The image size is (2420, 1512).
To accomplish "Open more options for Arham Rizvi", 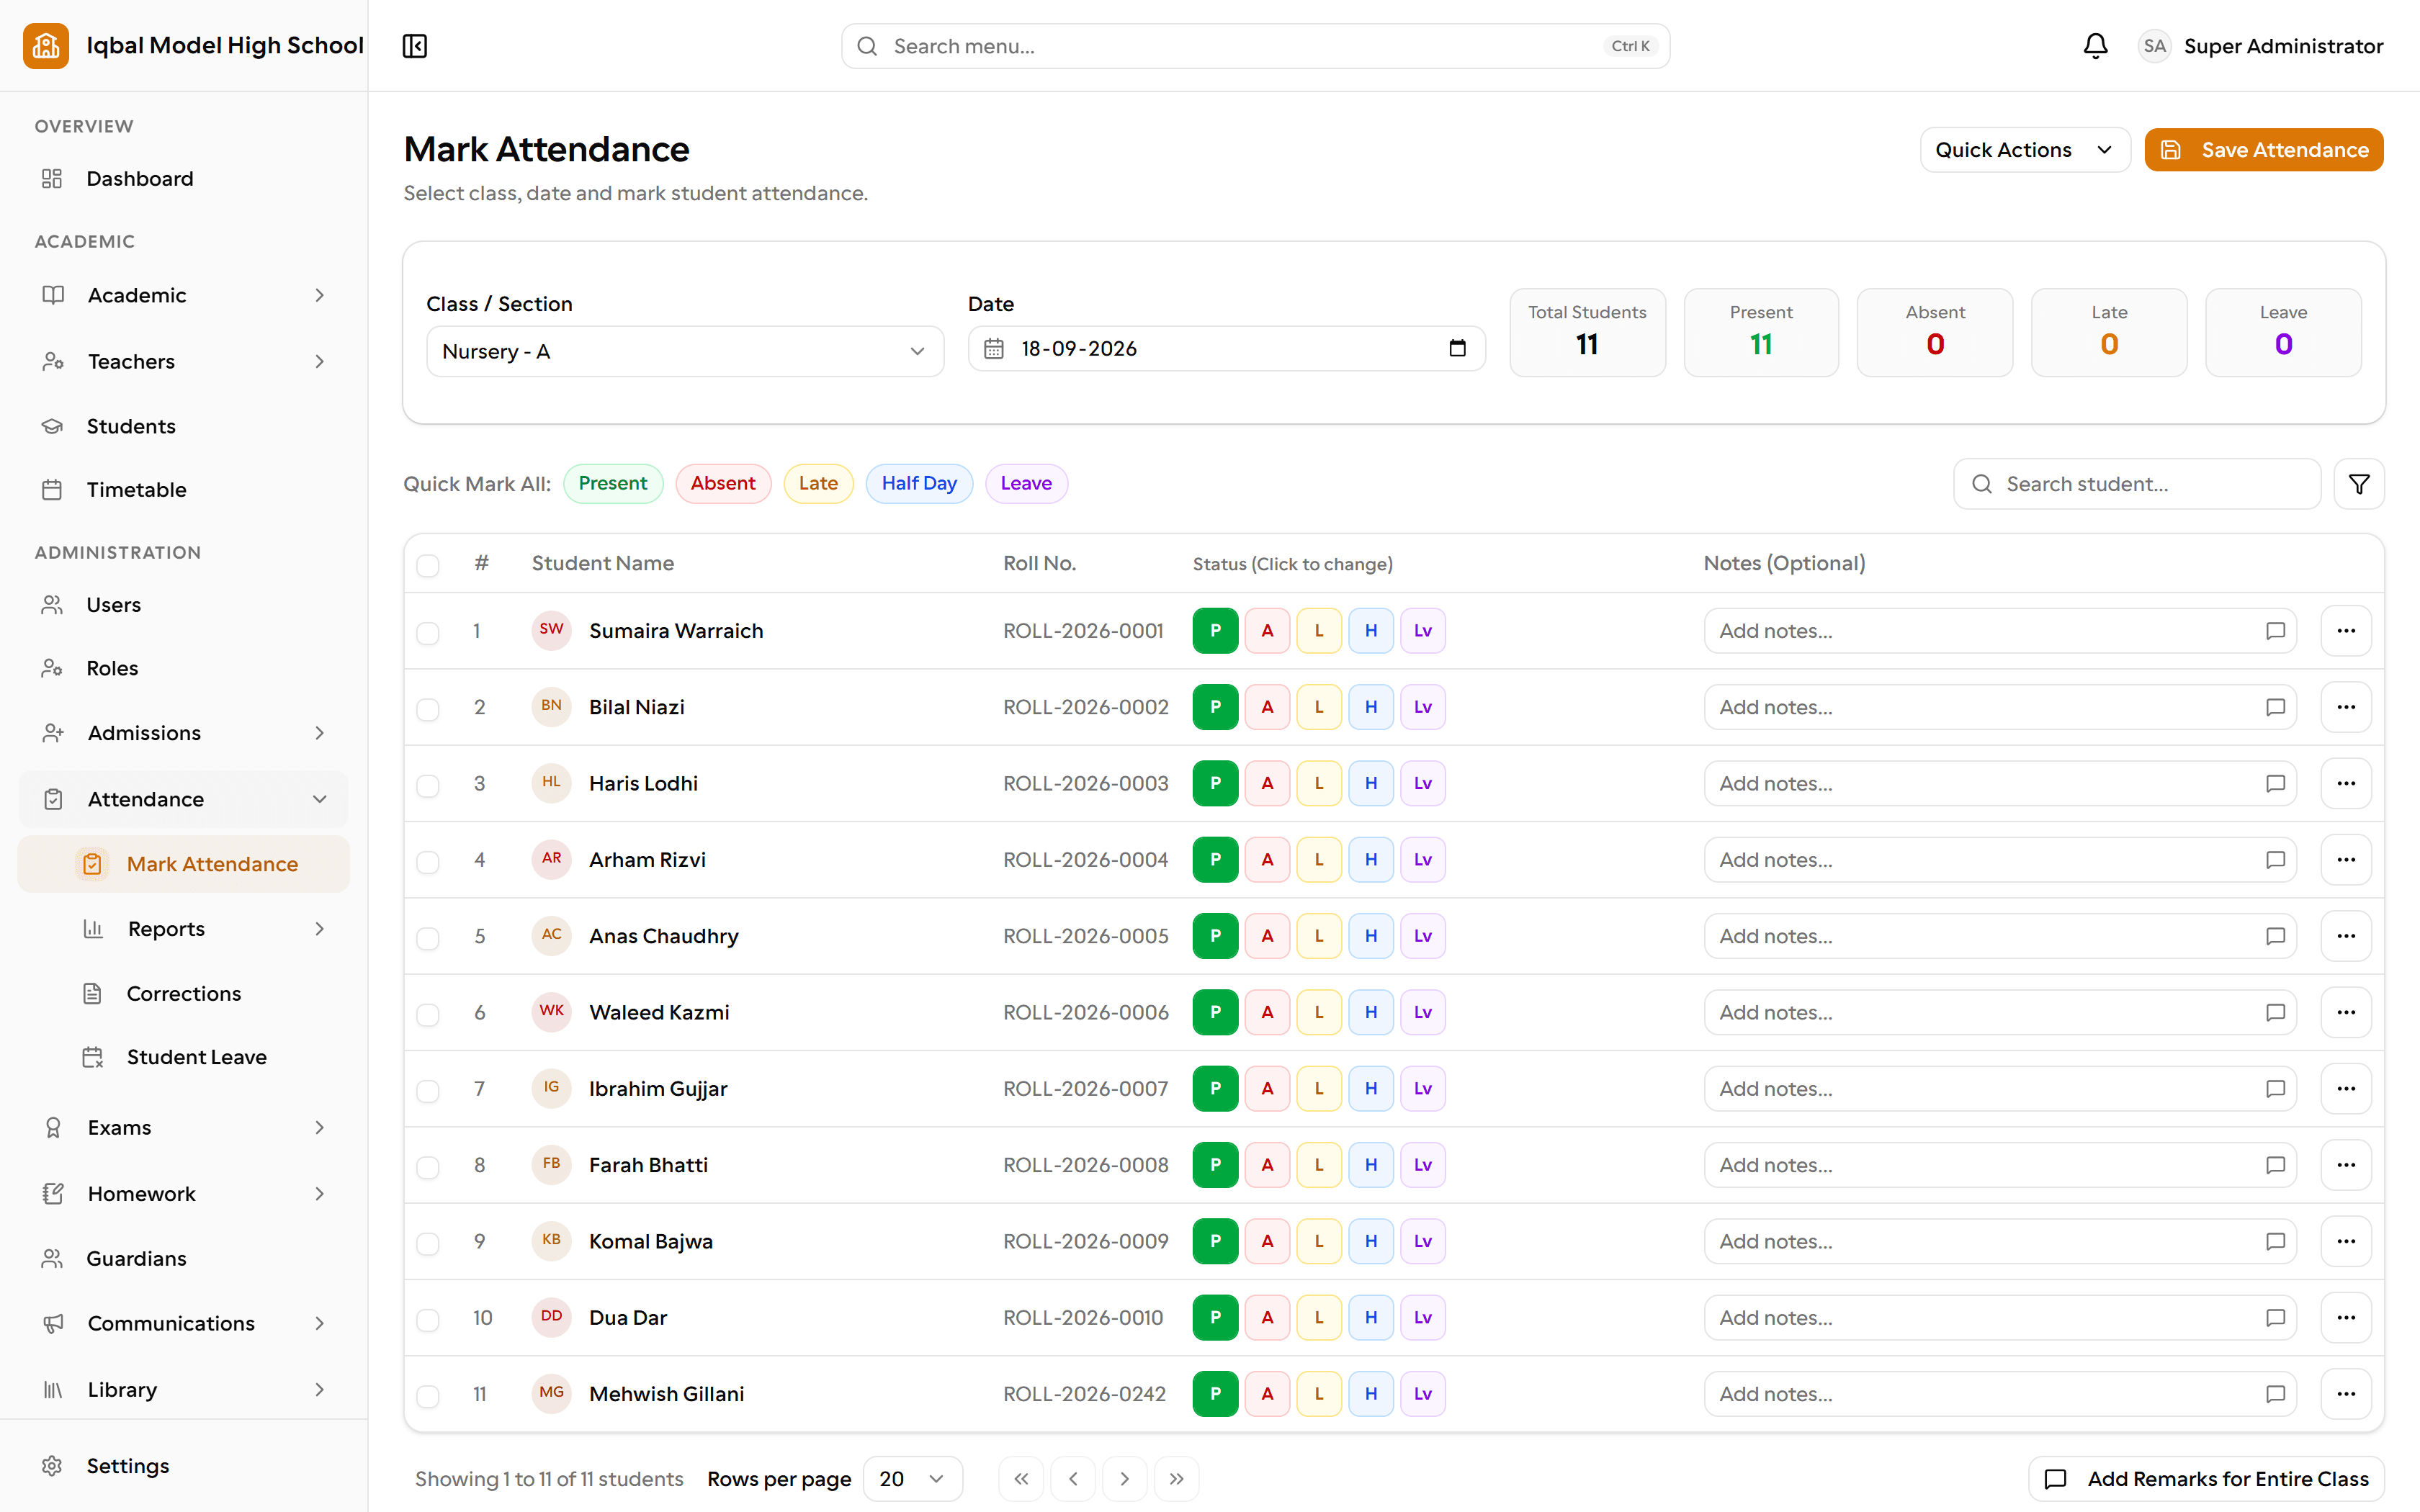I will pyautogui.click(x=2346, y=860).
